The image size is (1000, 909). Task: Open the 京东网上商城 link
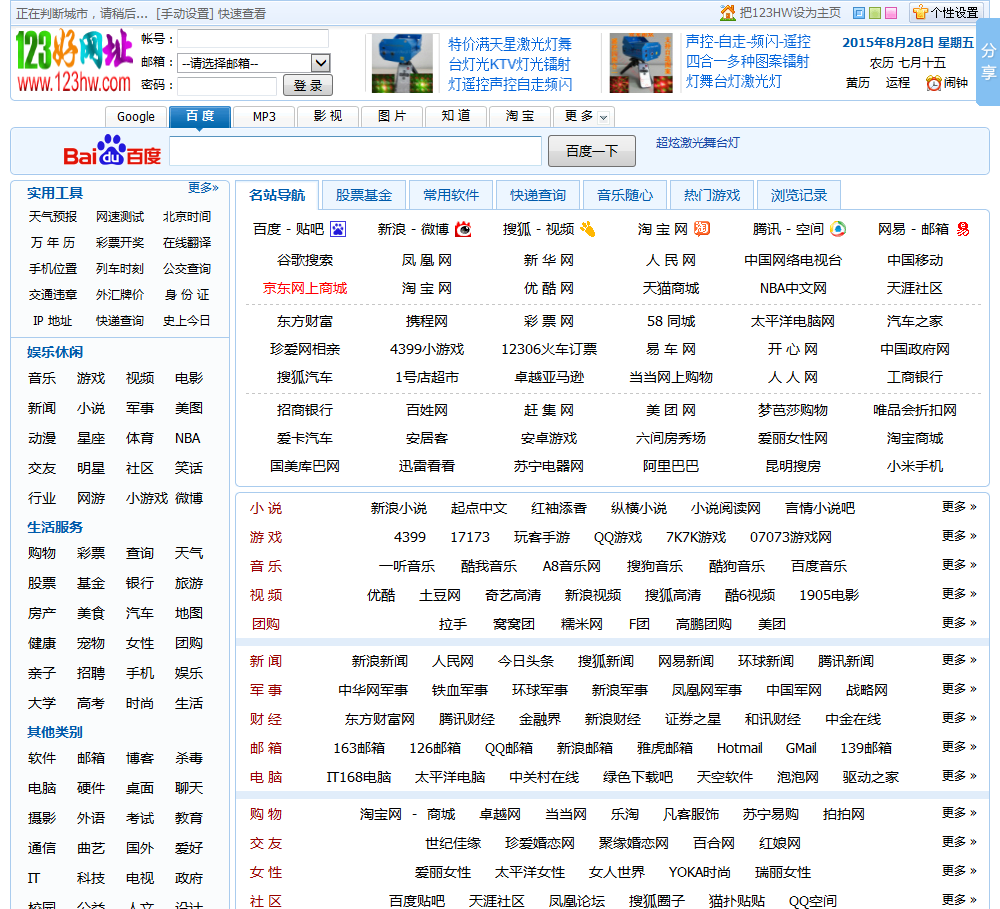(x=305, y=288)
